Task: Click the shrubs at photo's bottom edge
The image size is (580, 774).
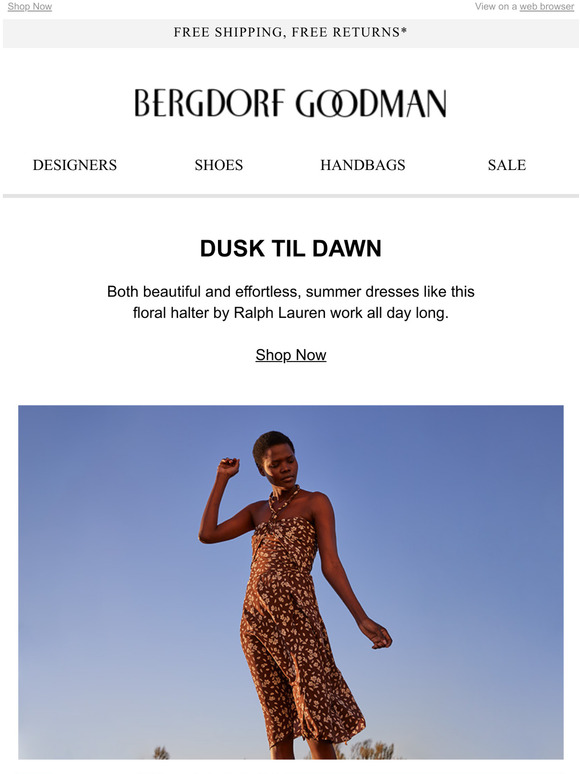Action: tap(368, 750)
